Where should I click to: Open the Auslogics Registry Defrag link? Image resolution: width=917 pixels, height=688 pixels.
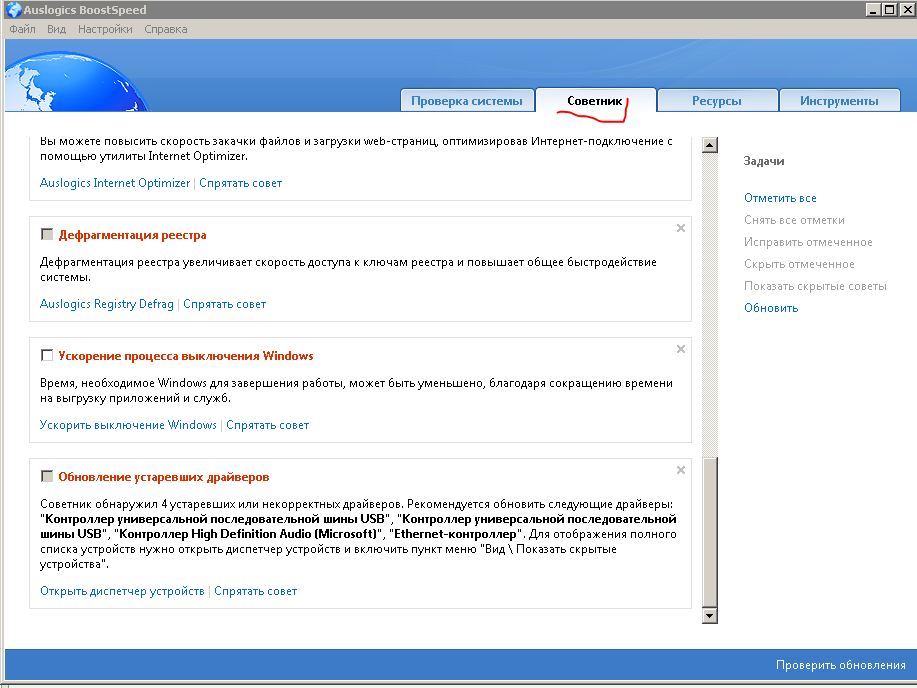point(106,304)
